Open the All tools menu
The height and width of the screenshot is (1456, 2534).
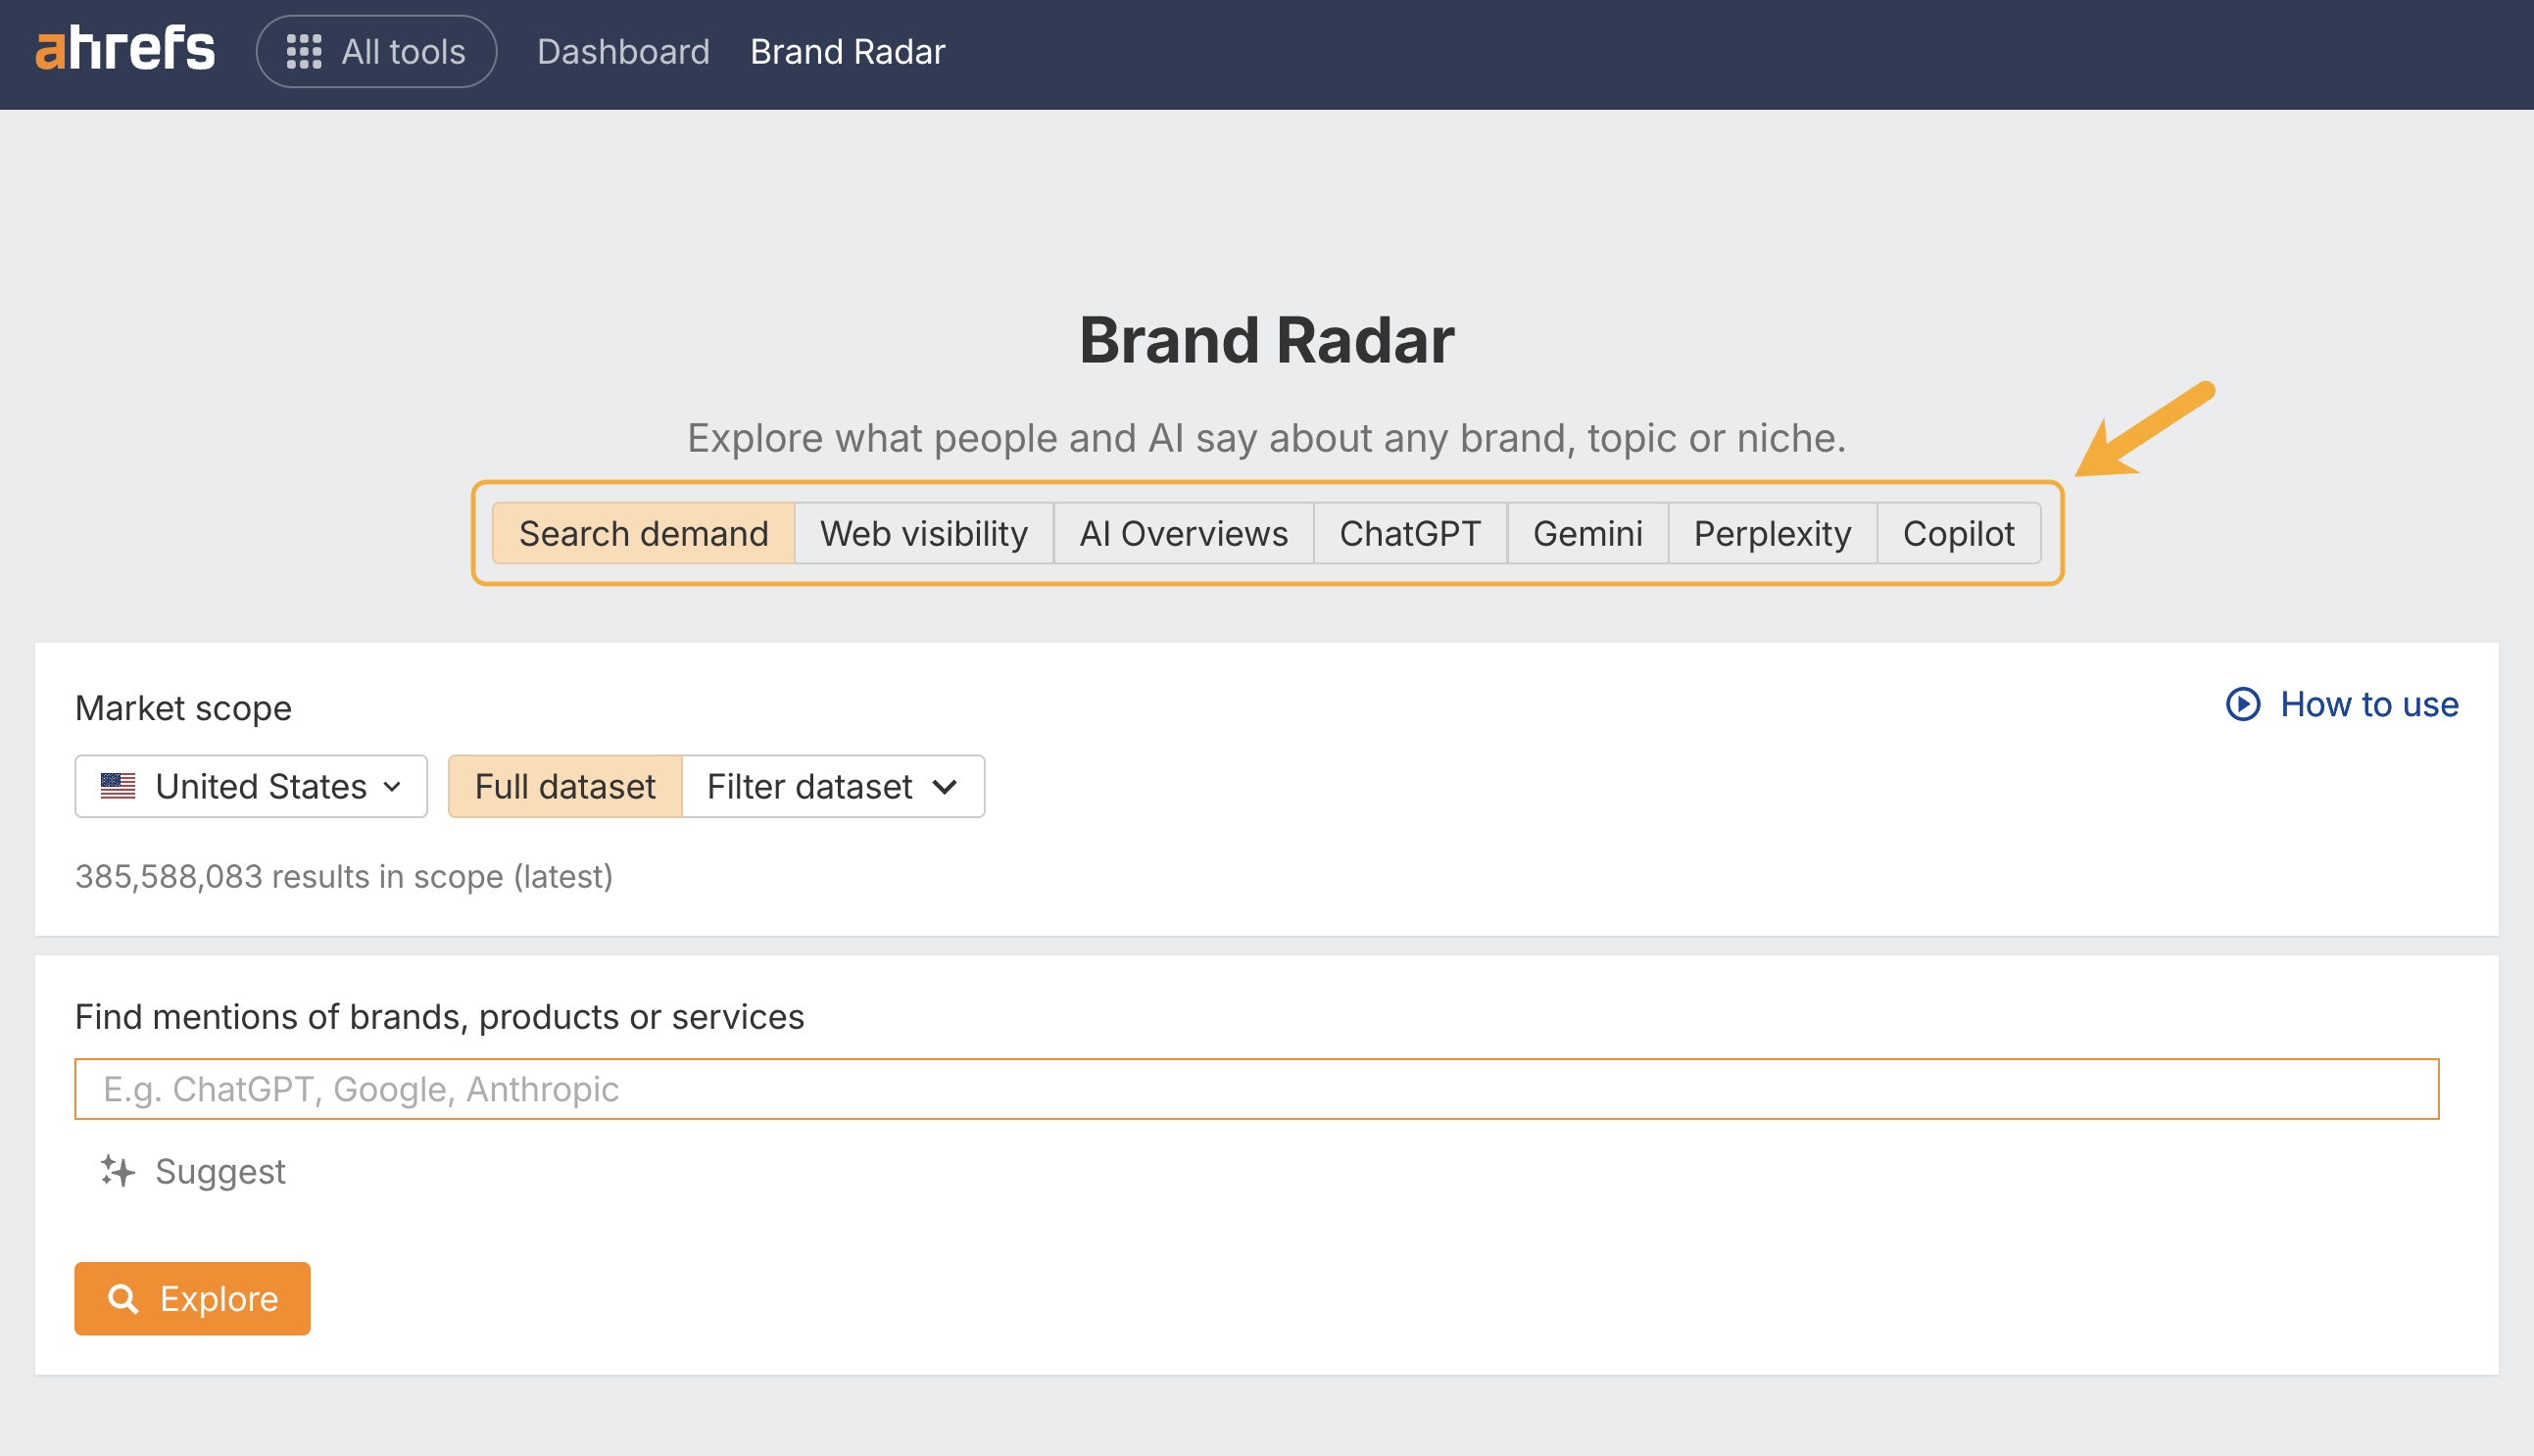[376, 51]
